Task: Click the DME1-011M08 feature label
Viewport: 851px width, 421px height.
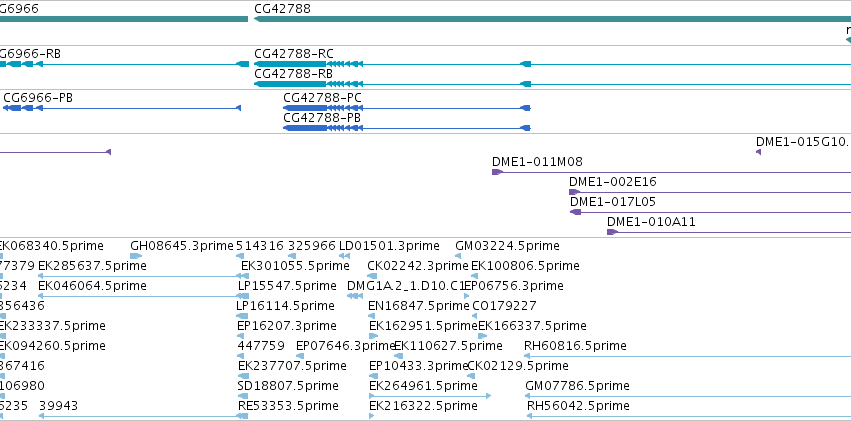Action: [537, 162]
